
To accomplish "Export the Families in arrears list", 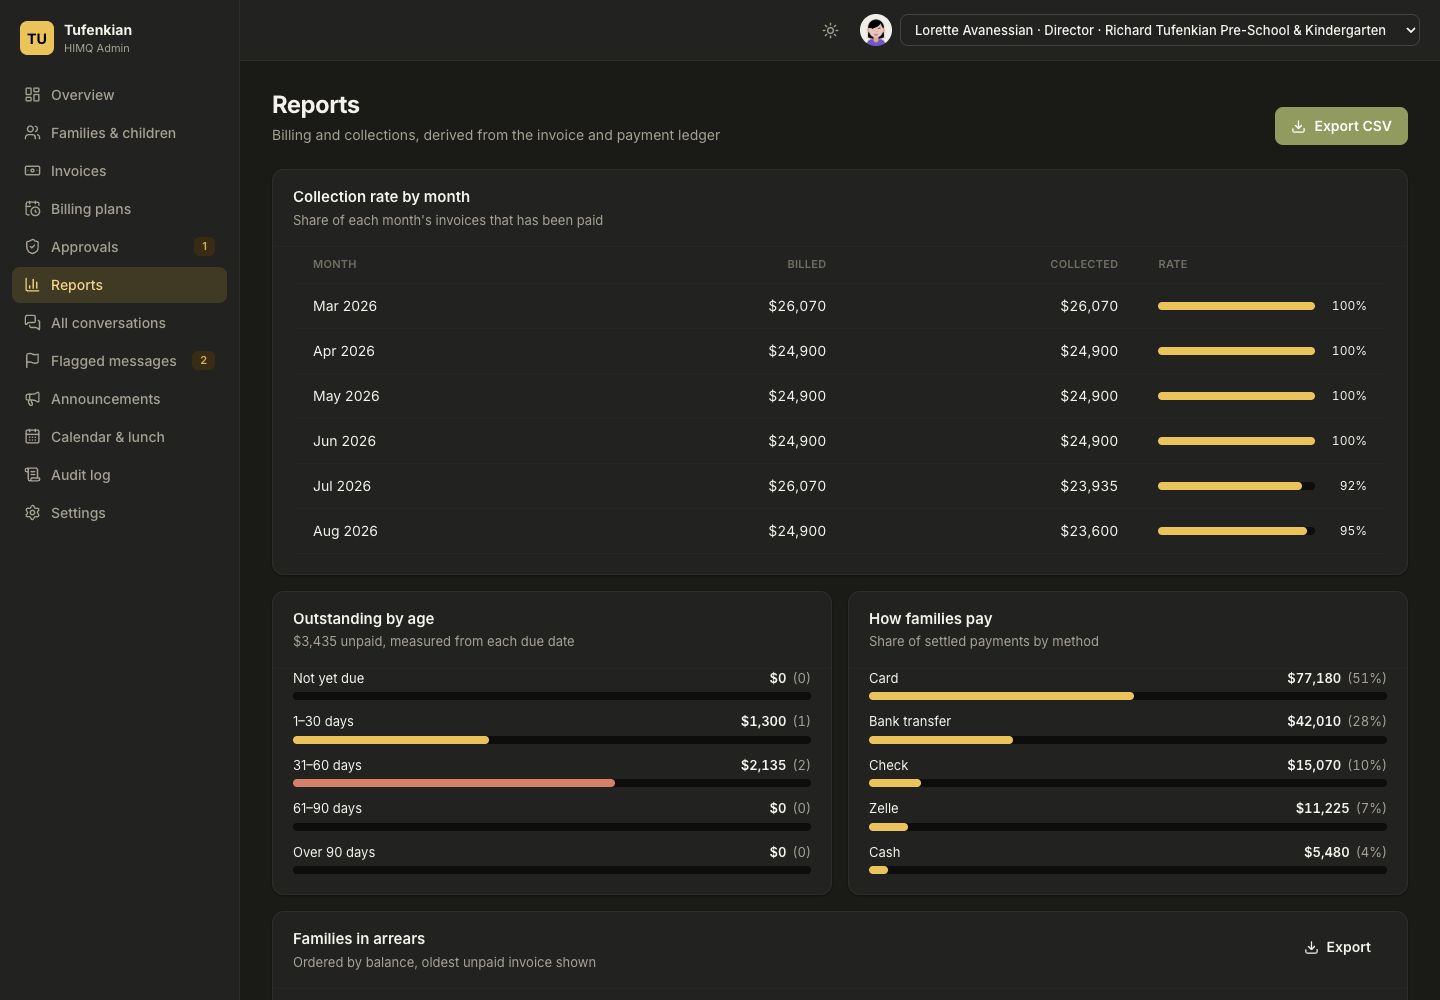I will coord(1337,947).
